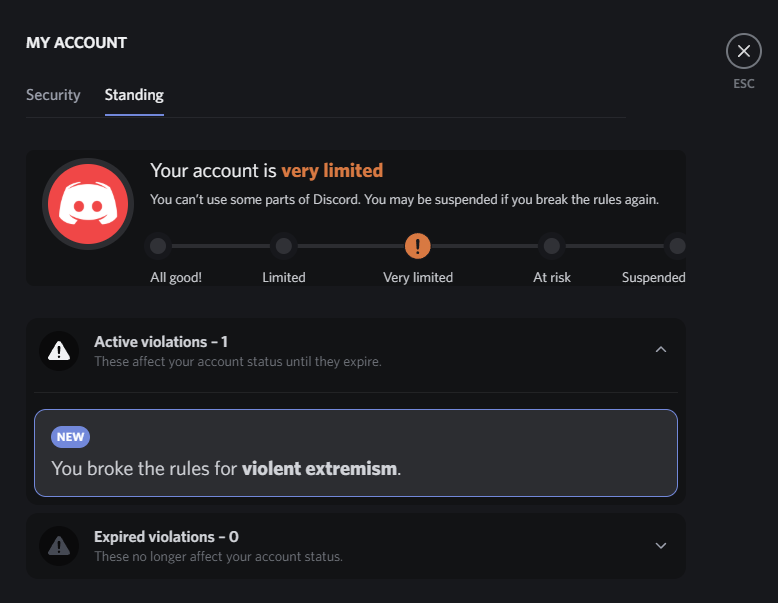The width and height of the screenshot is (778, 603).
Task: Click the red Discord avatar logo
Action: point(88,204)
